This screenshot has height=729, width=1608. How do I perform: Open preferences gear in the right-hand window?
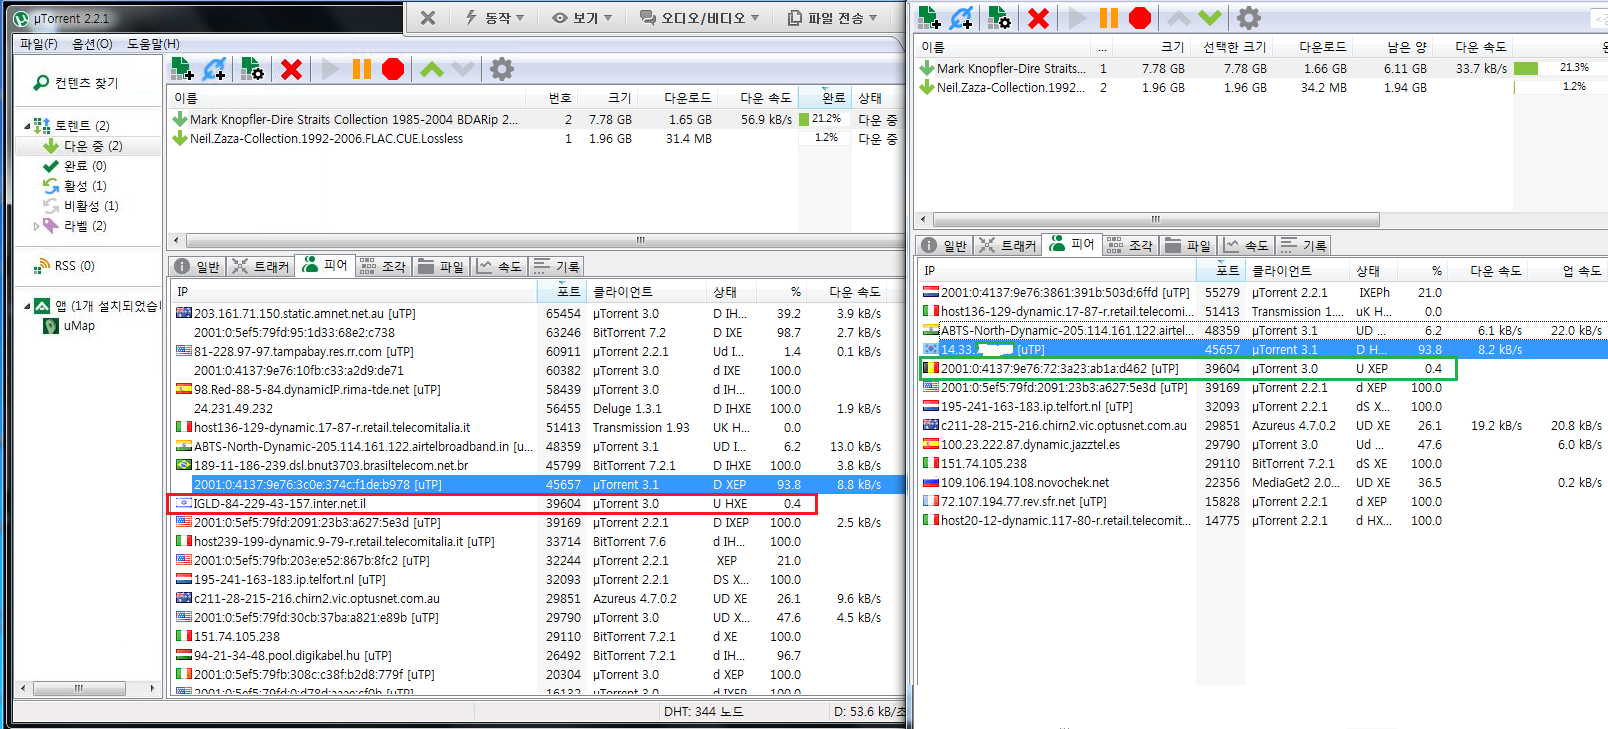pos(1249,17)
